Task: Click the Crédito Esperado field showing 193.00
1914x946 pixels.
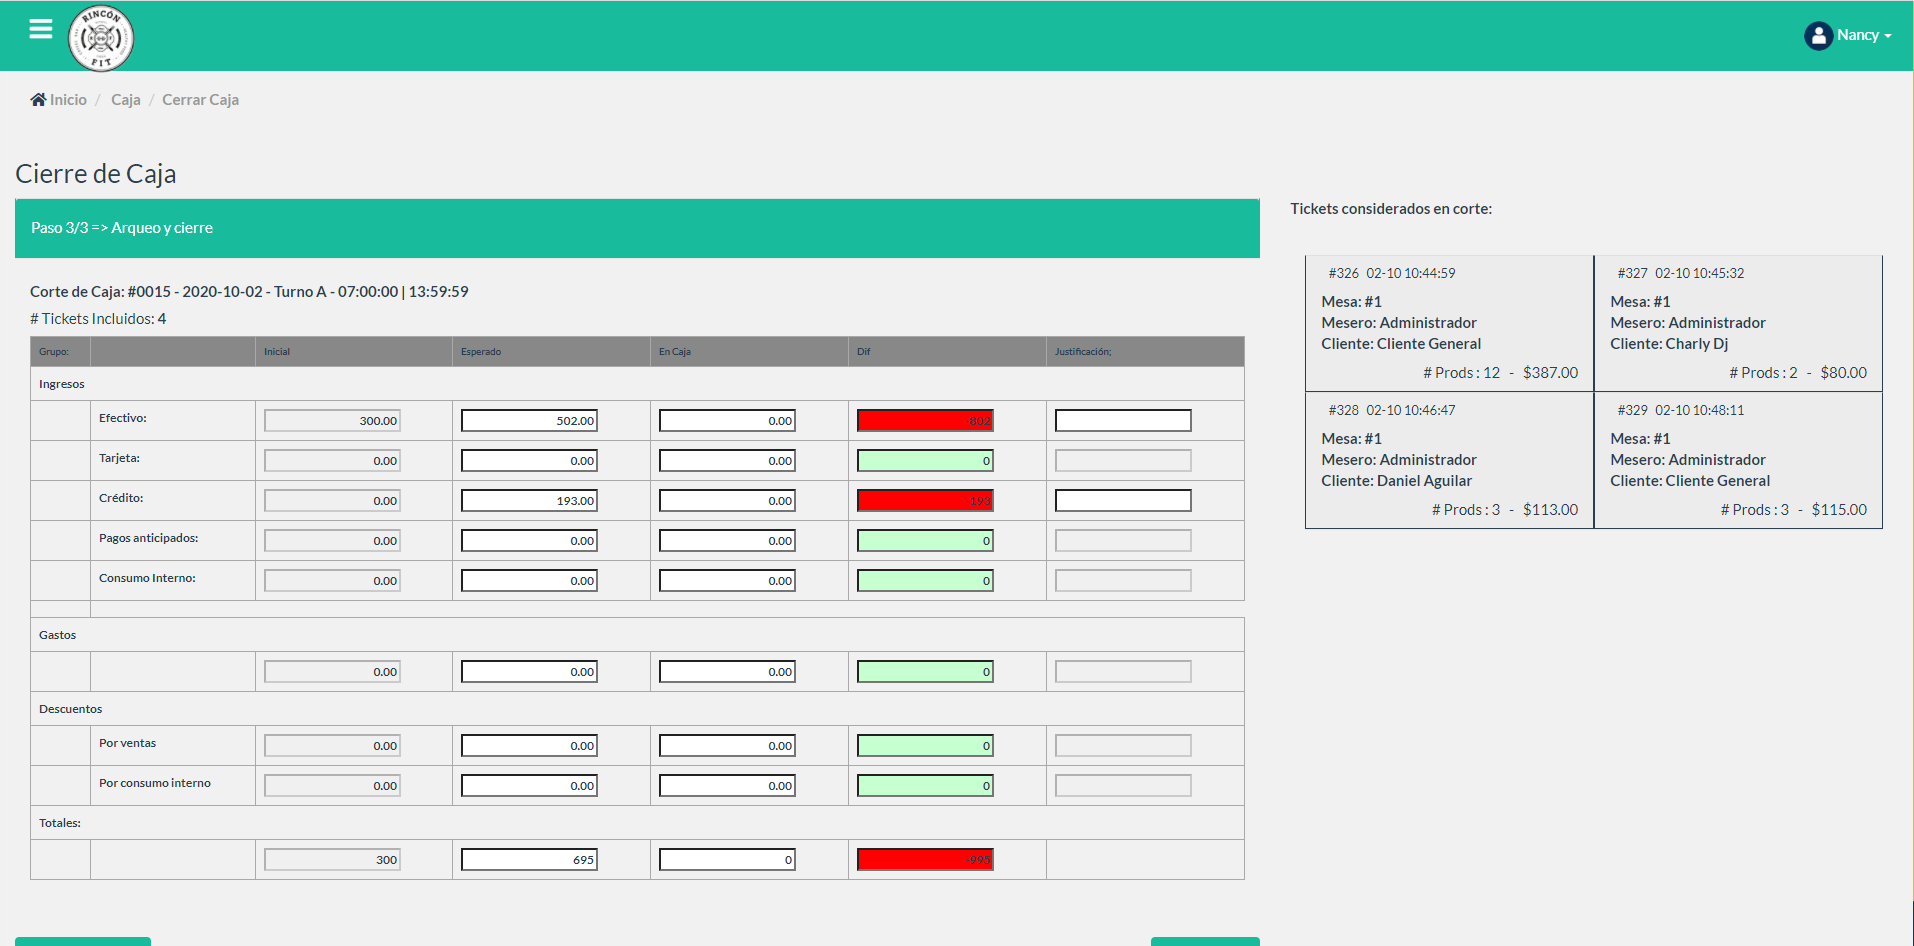Action: (529, 501)
